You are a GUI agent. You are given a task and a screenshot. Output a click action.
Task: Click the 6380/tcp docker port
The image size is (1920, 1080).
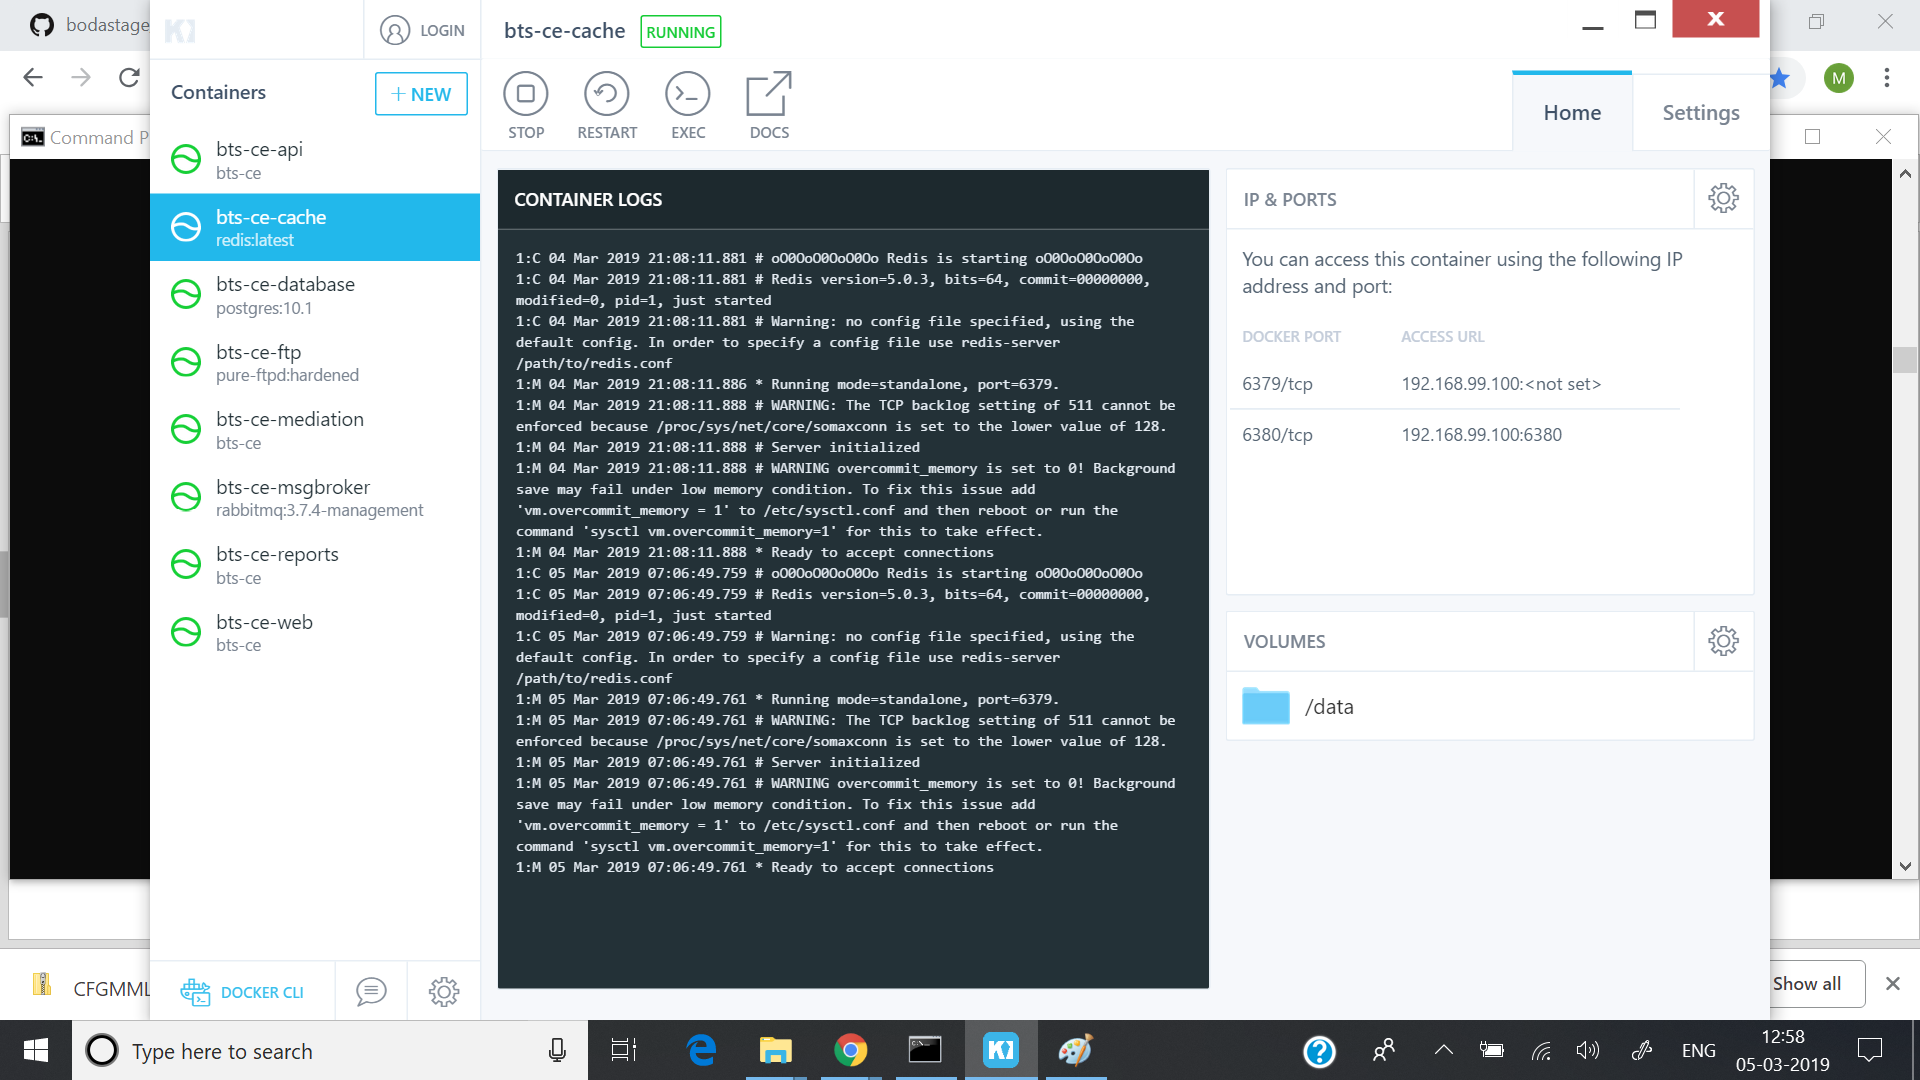(1277, 434)
